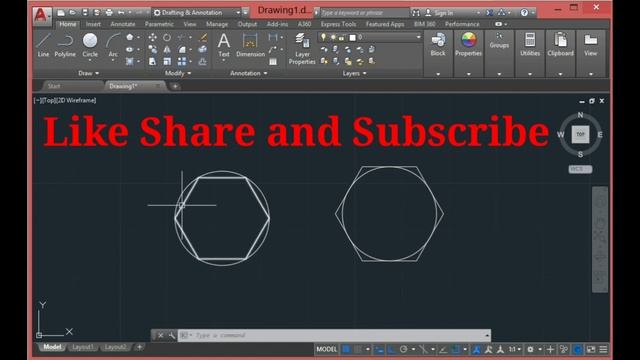Switch to the Layout1 tab
Viewport: 640px width, 360px height.
pyautogui.click(x=82, y=347)
